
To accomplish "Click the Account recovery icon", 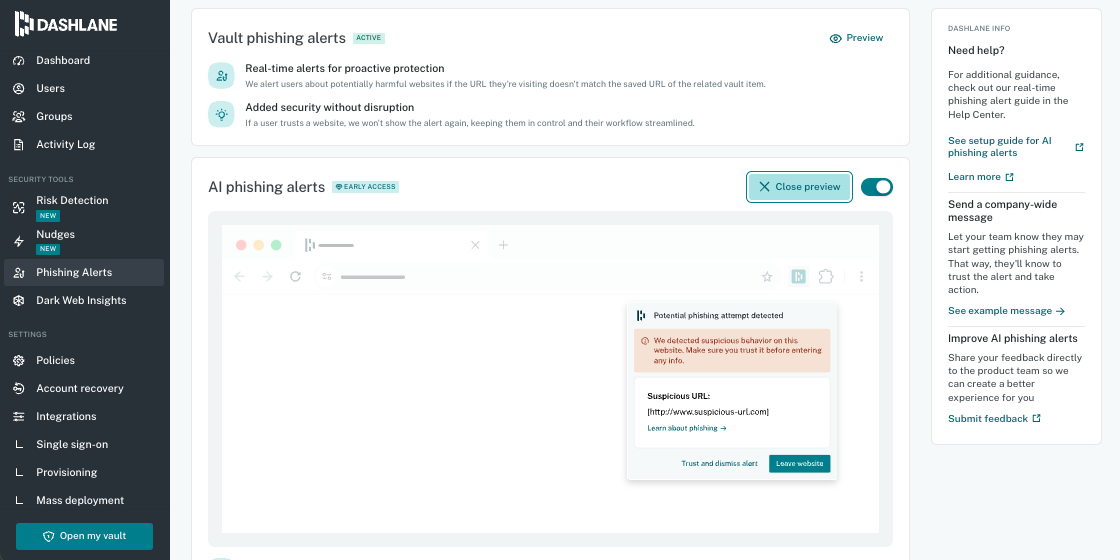I will (x=19, y=389).
